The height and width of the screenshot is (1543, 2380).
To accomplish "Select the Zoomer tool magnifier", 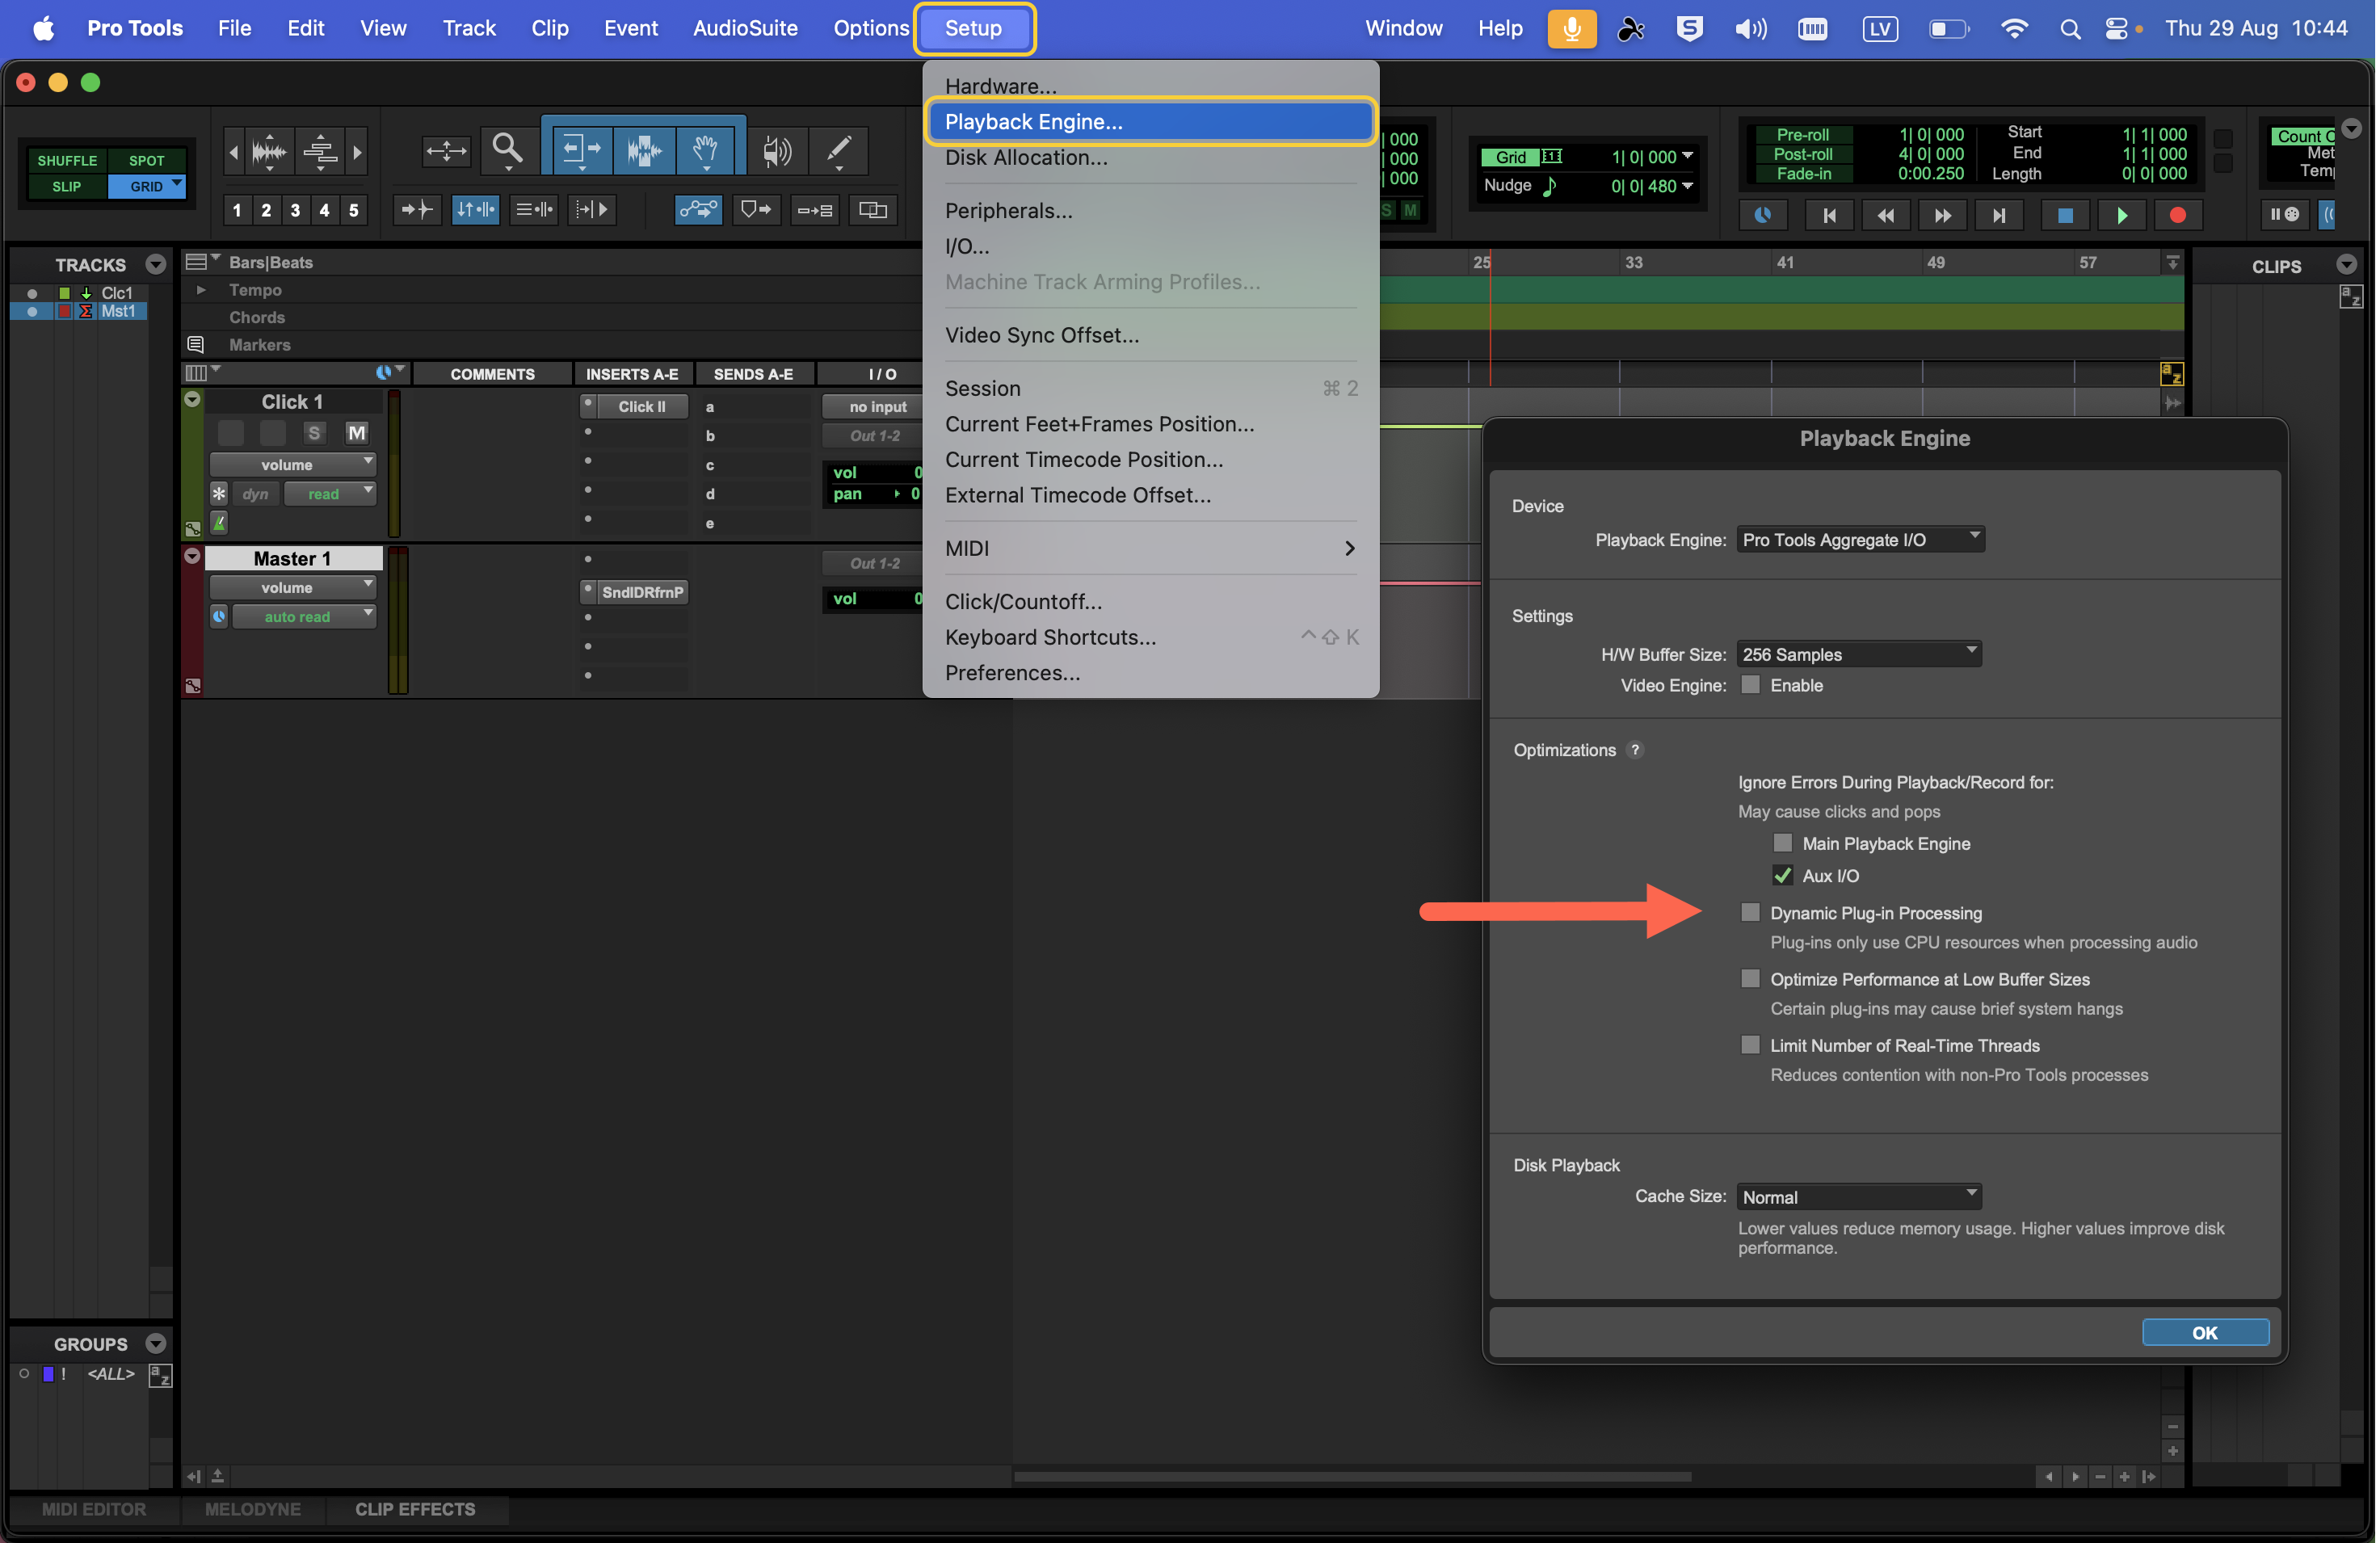I will [x=507, y=150].
